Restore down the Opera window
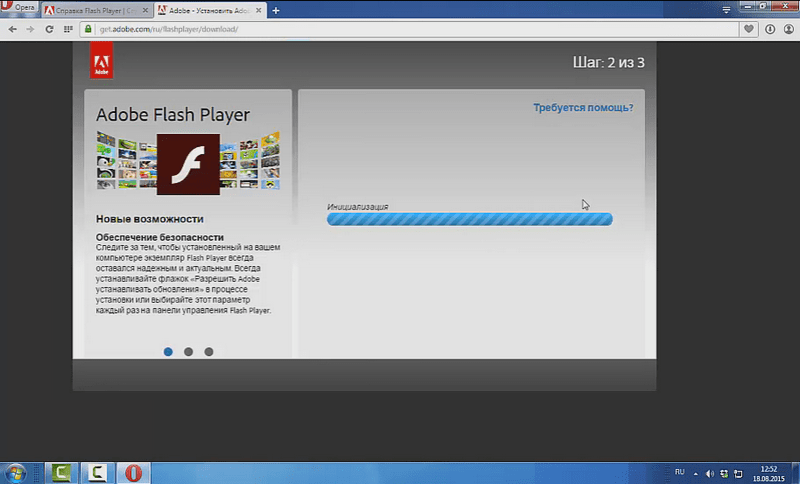This screenshot has width=800, height=484. coord(763,6)
